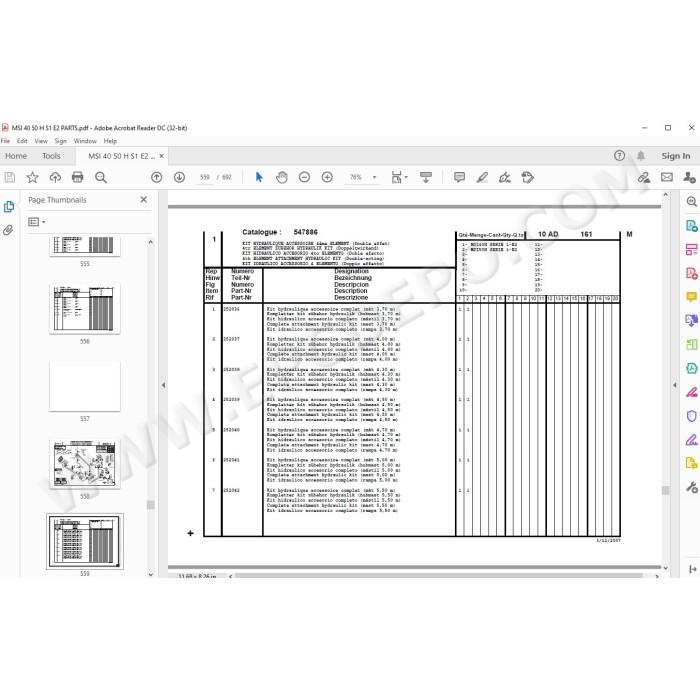Upload file to cloud icon
This screenshot has width=700, height=700.
(x=55, y=177)
